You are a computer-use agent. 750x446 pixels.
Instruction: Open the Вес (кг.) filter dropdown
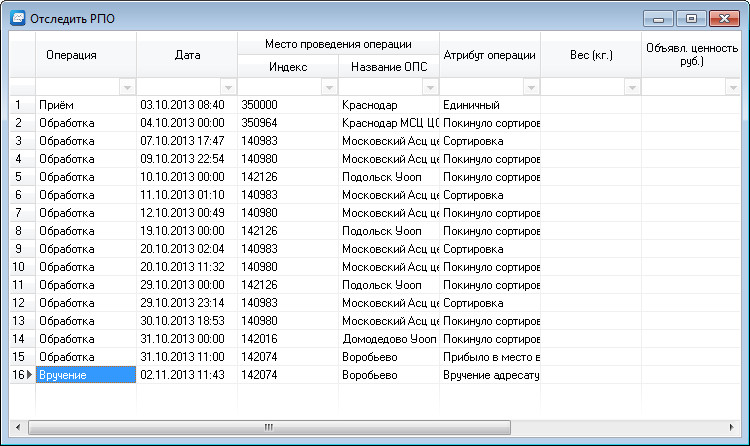click(x=632, y=87)
